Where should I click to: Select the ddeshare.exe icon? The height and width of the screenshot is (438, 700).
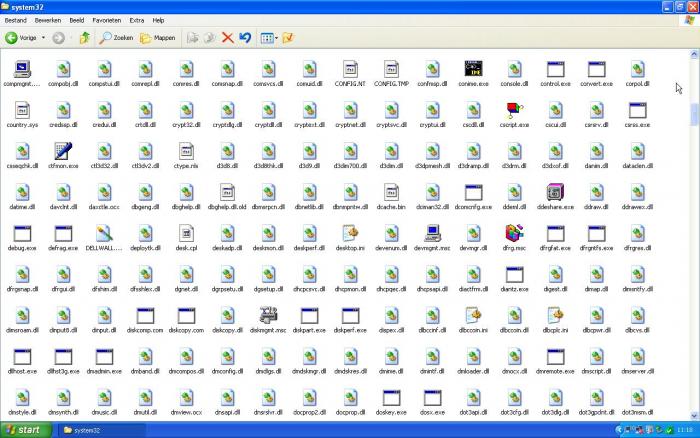tap(555, 192)
